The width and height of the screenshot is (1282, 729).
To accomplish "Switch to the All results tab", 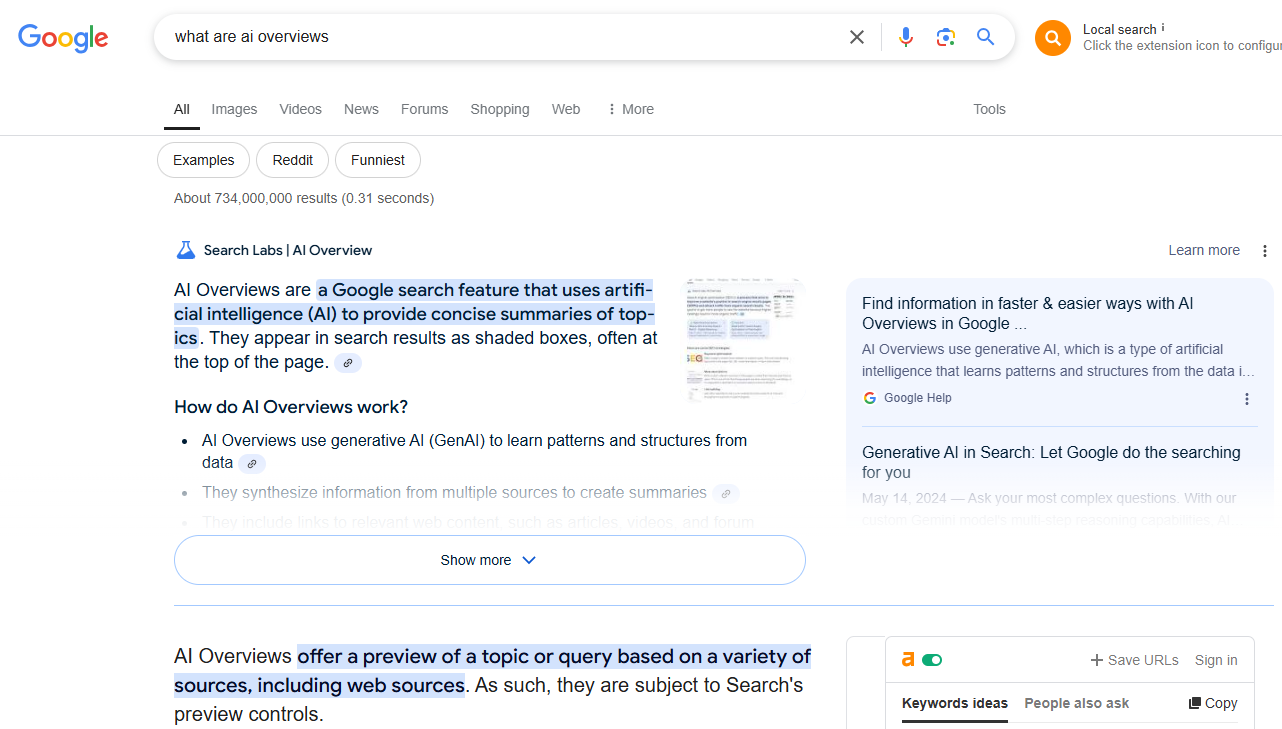I will [x=181, y=109].
